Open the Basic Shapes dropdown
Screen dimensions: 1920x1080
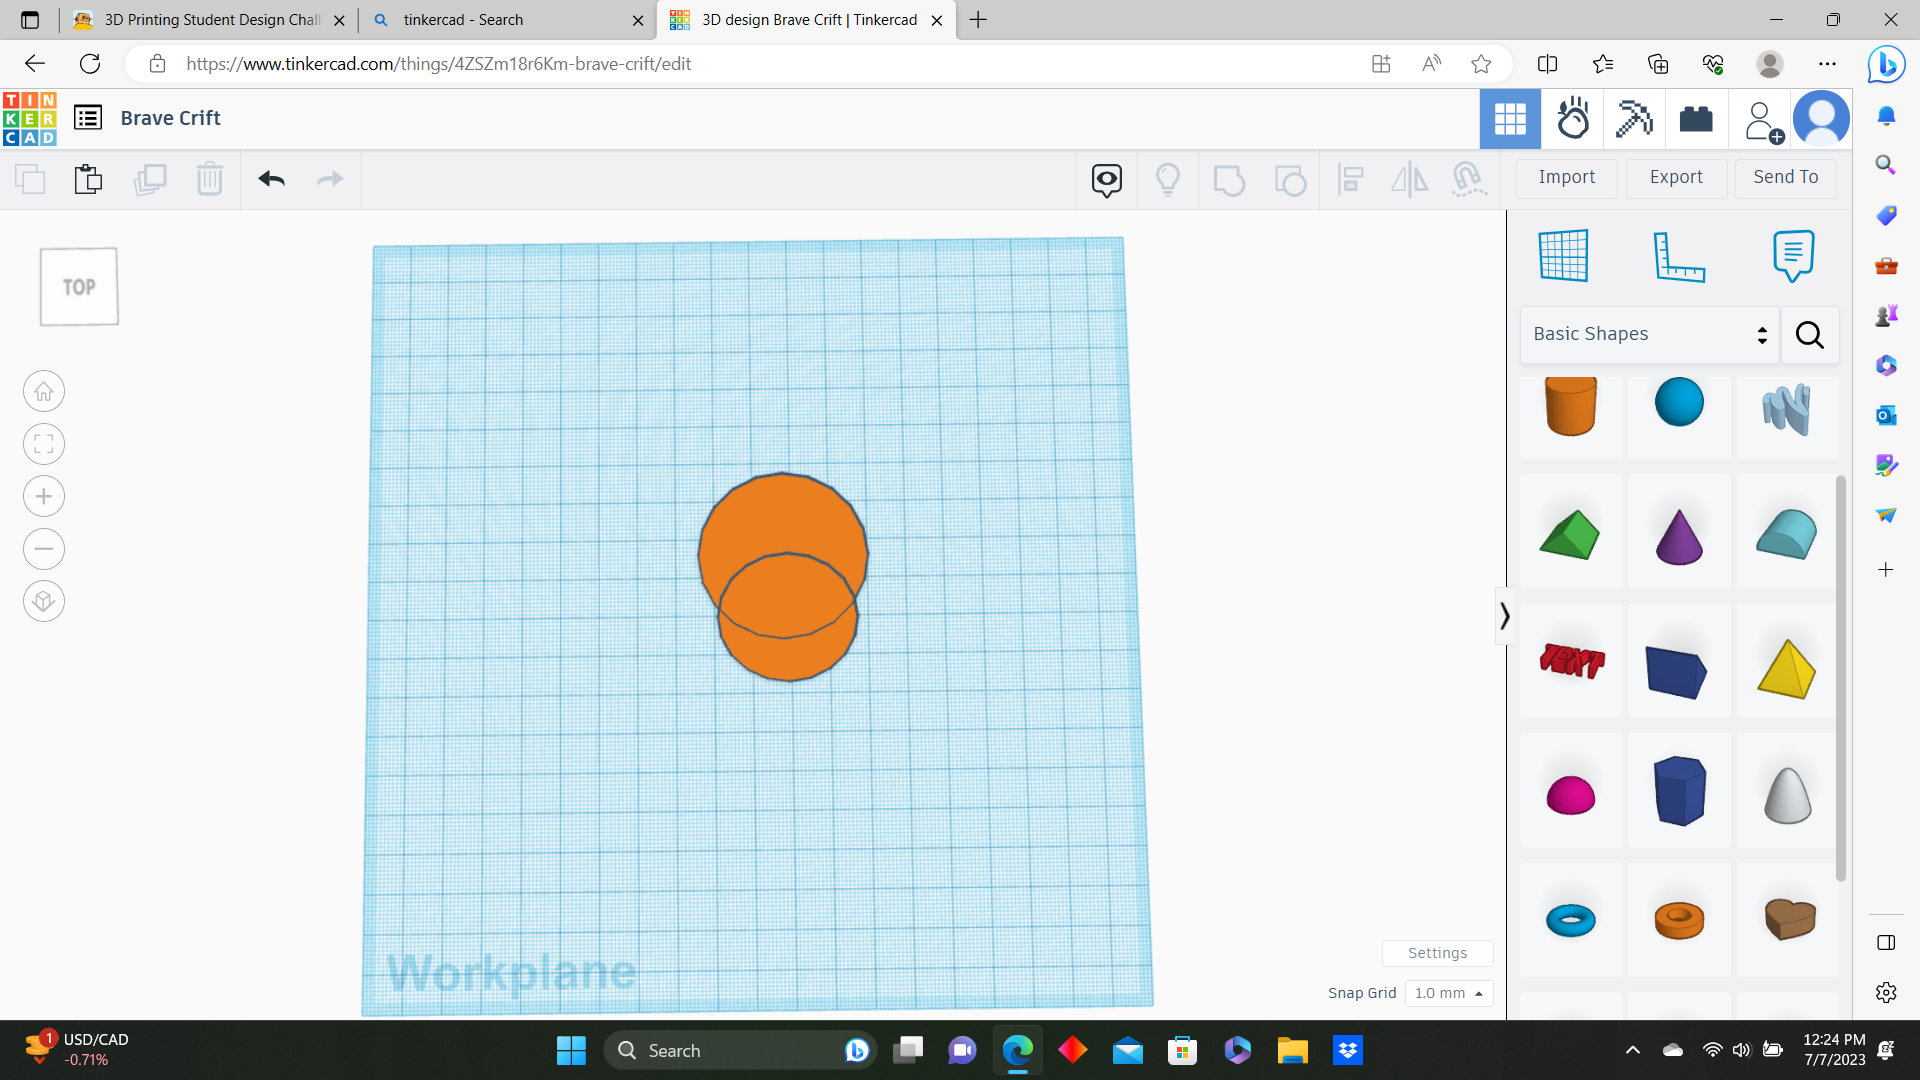click(x=1650, y=334)
